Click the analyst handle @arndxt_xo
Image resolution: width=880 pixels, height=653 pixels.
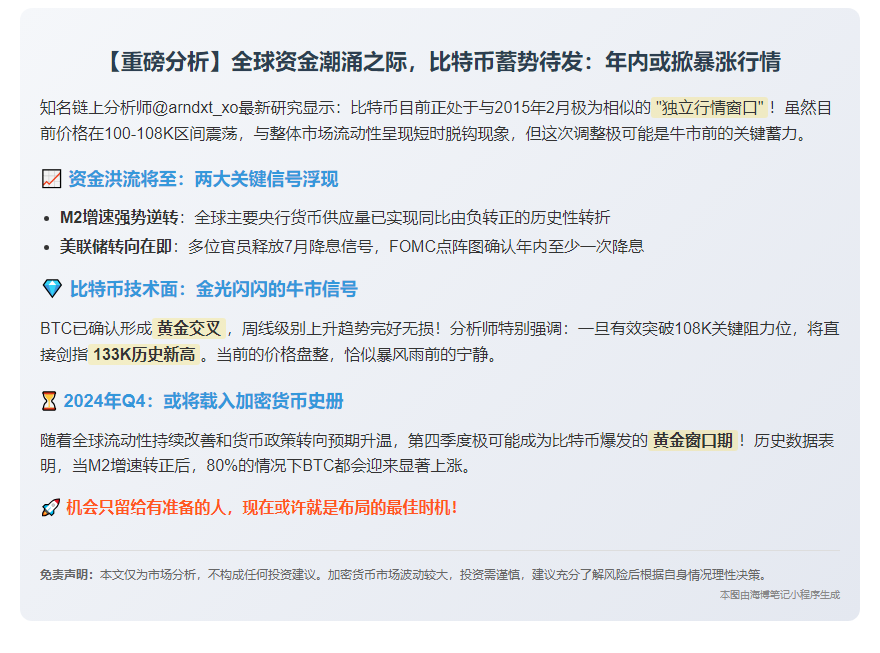tap(195, 108)
